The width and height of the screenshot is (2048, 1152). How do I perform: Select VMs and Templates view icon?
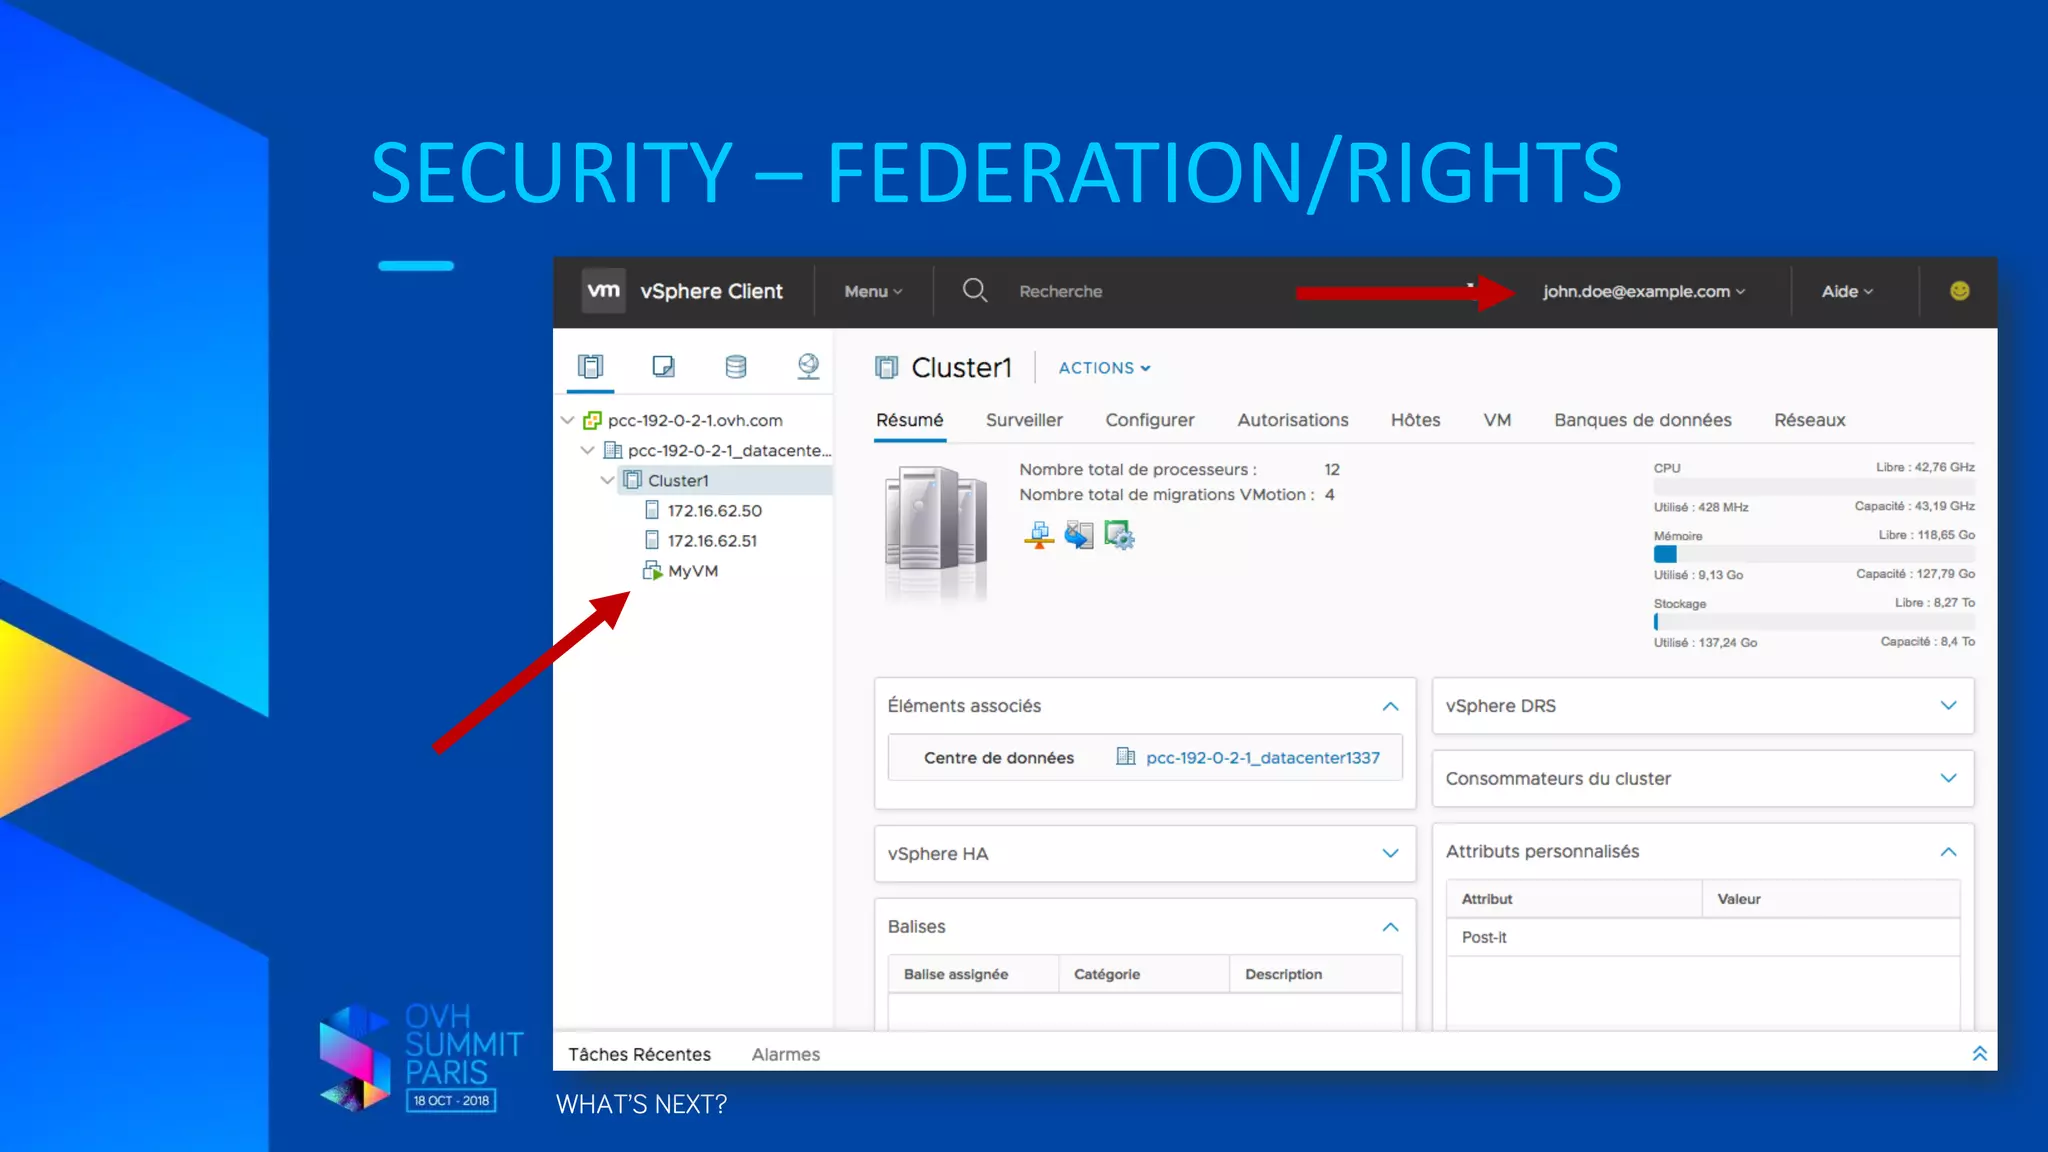tap(663, 367)
